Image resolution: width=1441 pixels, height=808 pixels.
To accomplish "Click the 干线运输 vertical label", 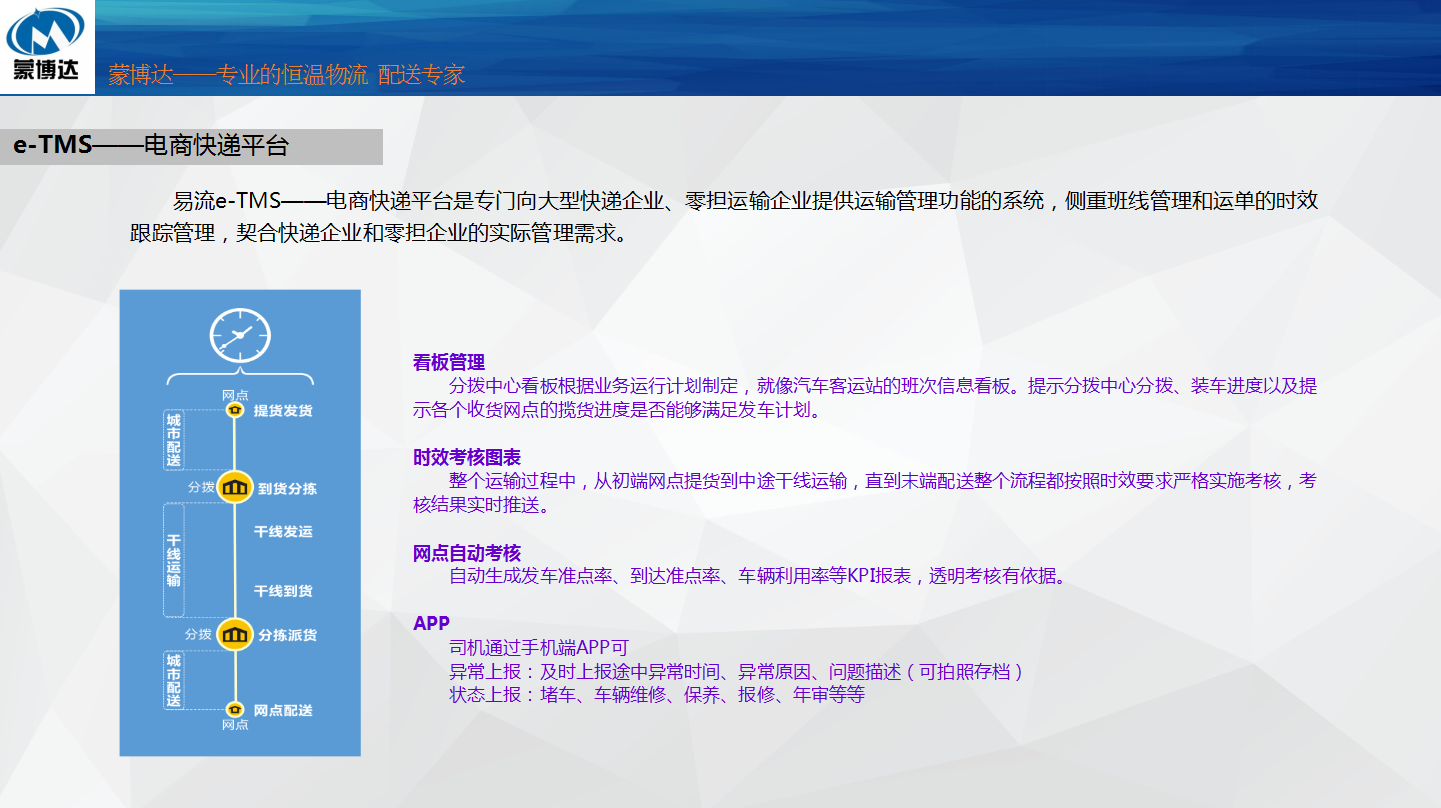I will 174,560.
